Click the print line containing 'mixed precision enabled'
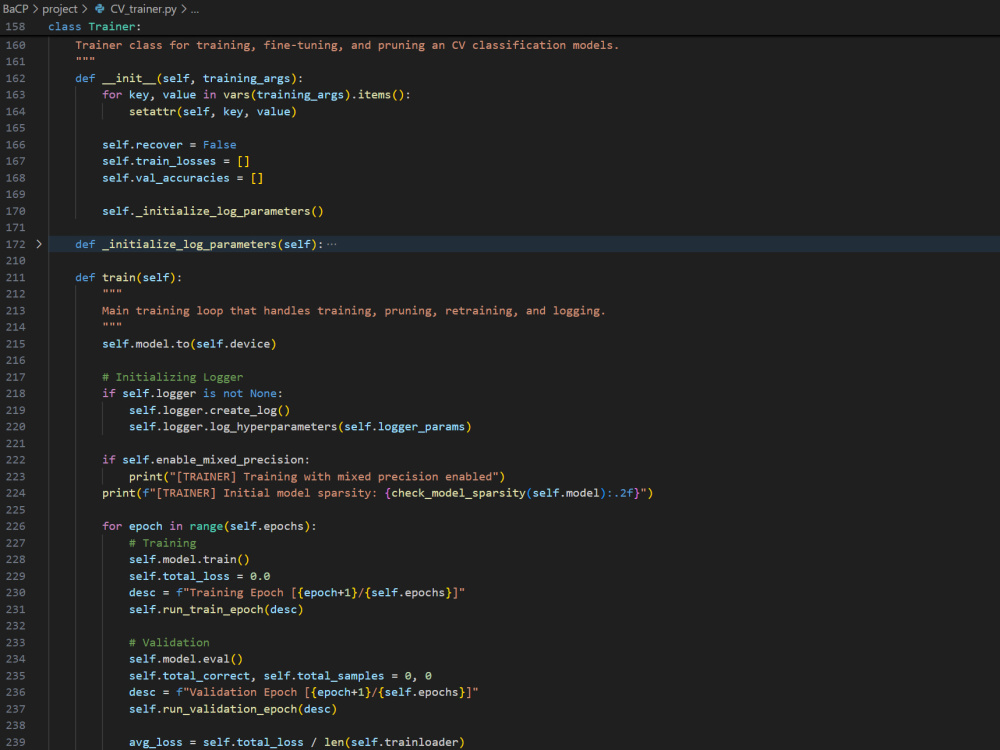The width and height of the screenshot is (1000, 750). (x=317, y=476)
